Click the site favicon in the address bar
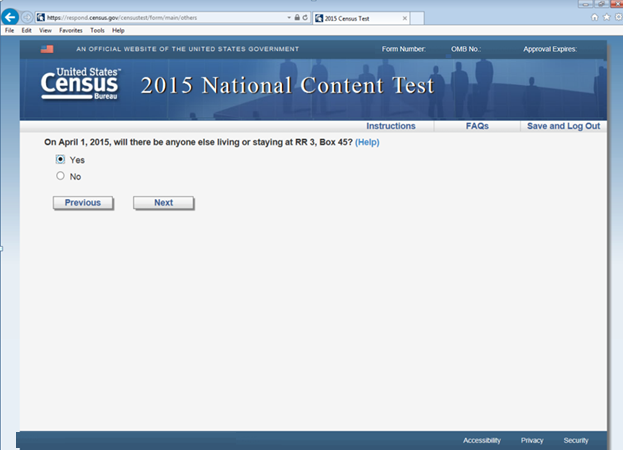The width and height of the screenshot is (623, 450). pyautogui.click(x=41, y=17)
